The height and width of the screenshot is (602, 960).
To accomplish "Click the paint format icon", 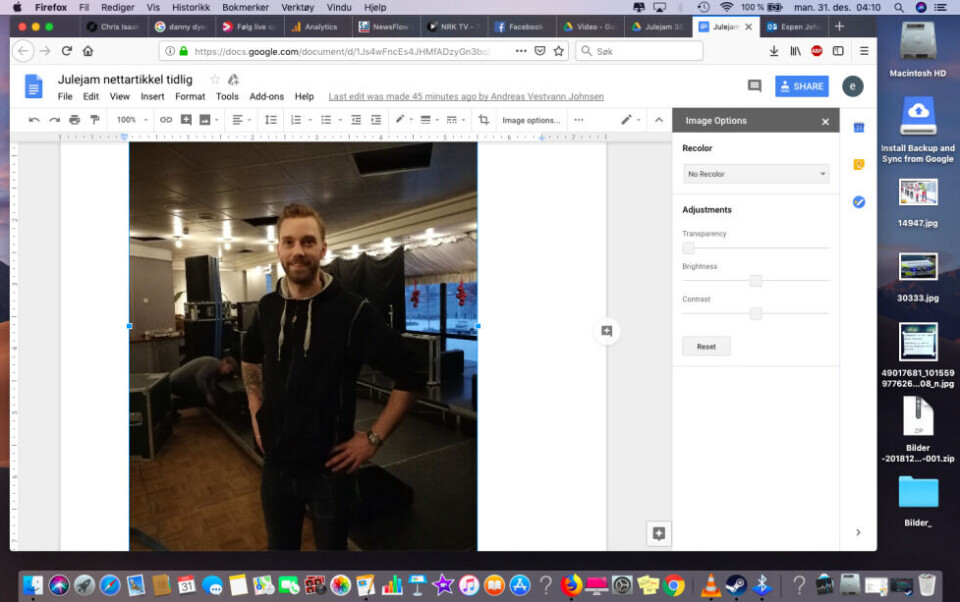I will [95, 120].
